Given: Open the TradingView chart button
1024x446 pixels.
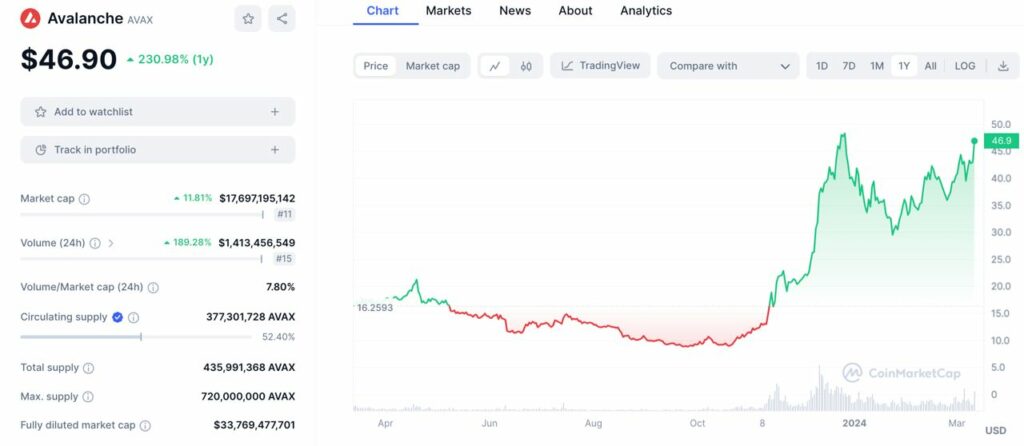Looking at the screenshot, I should click(x=601, y=66).
